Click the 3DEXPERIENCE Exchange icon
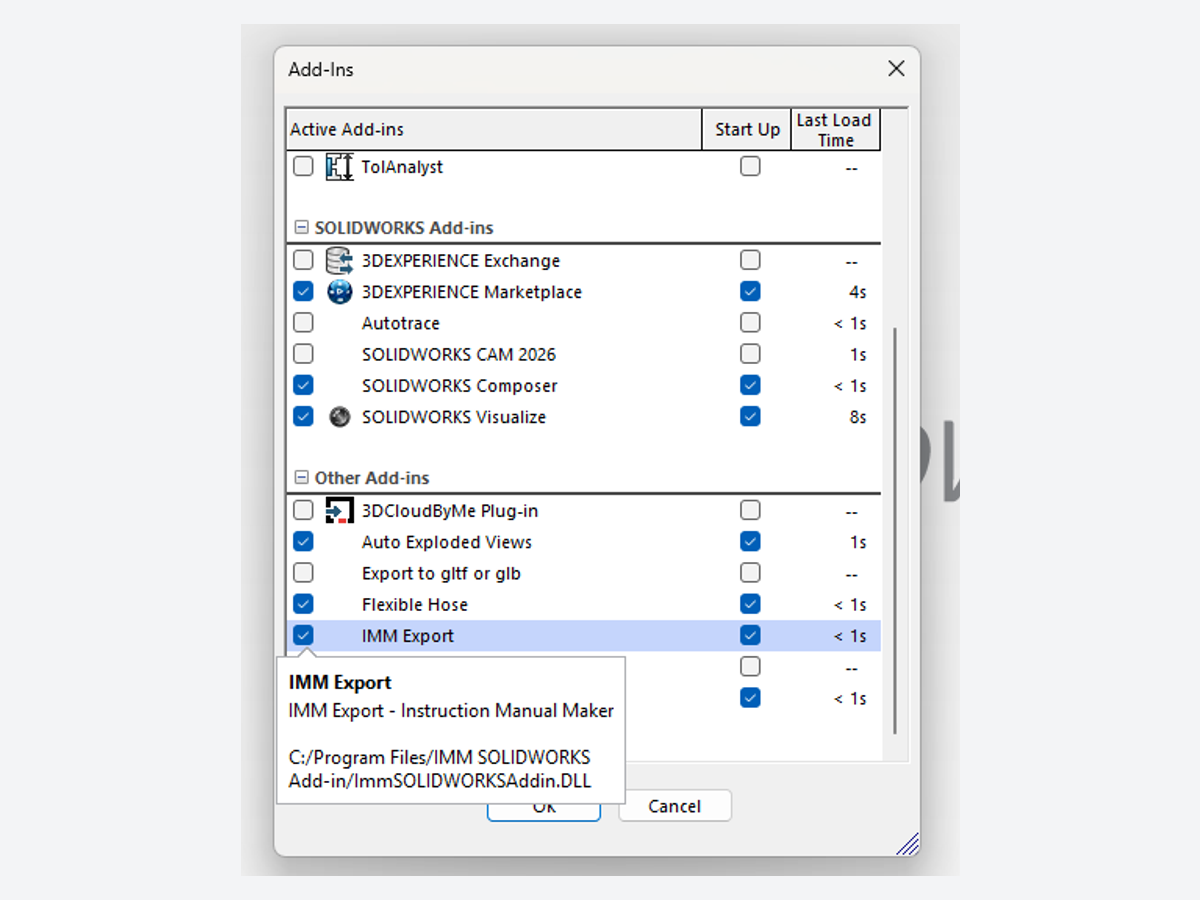This screenshot has width=1200, height=900. click(340, 261)
